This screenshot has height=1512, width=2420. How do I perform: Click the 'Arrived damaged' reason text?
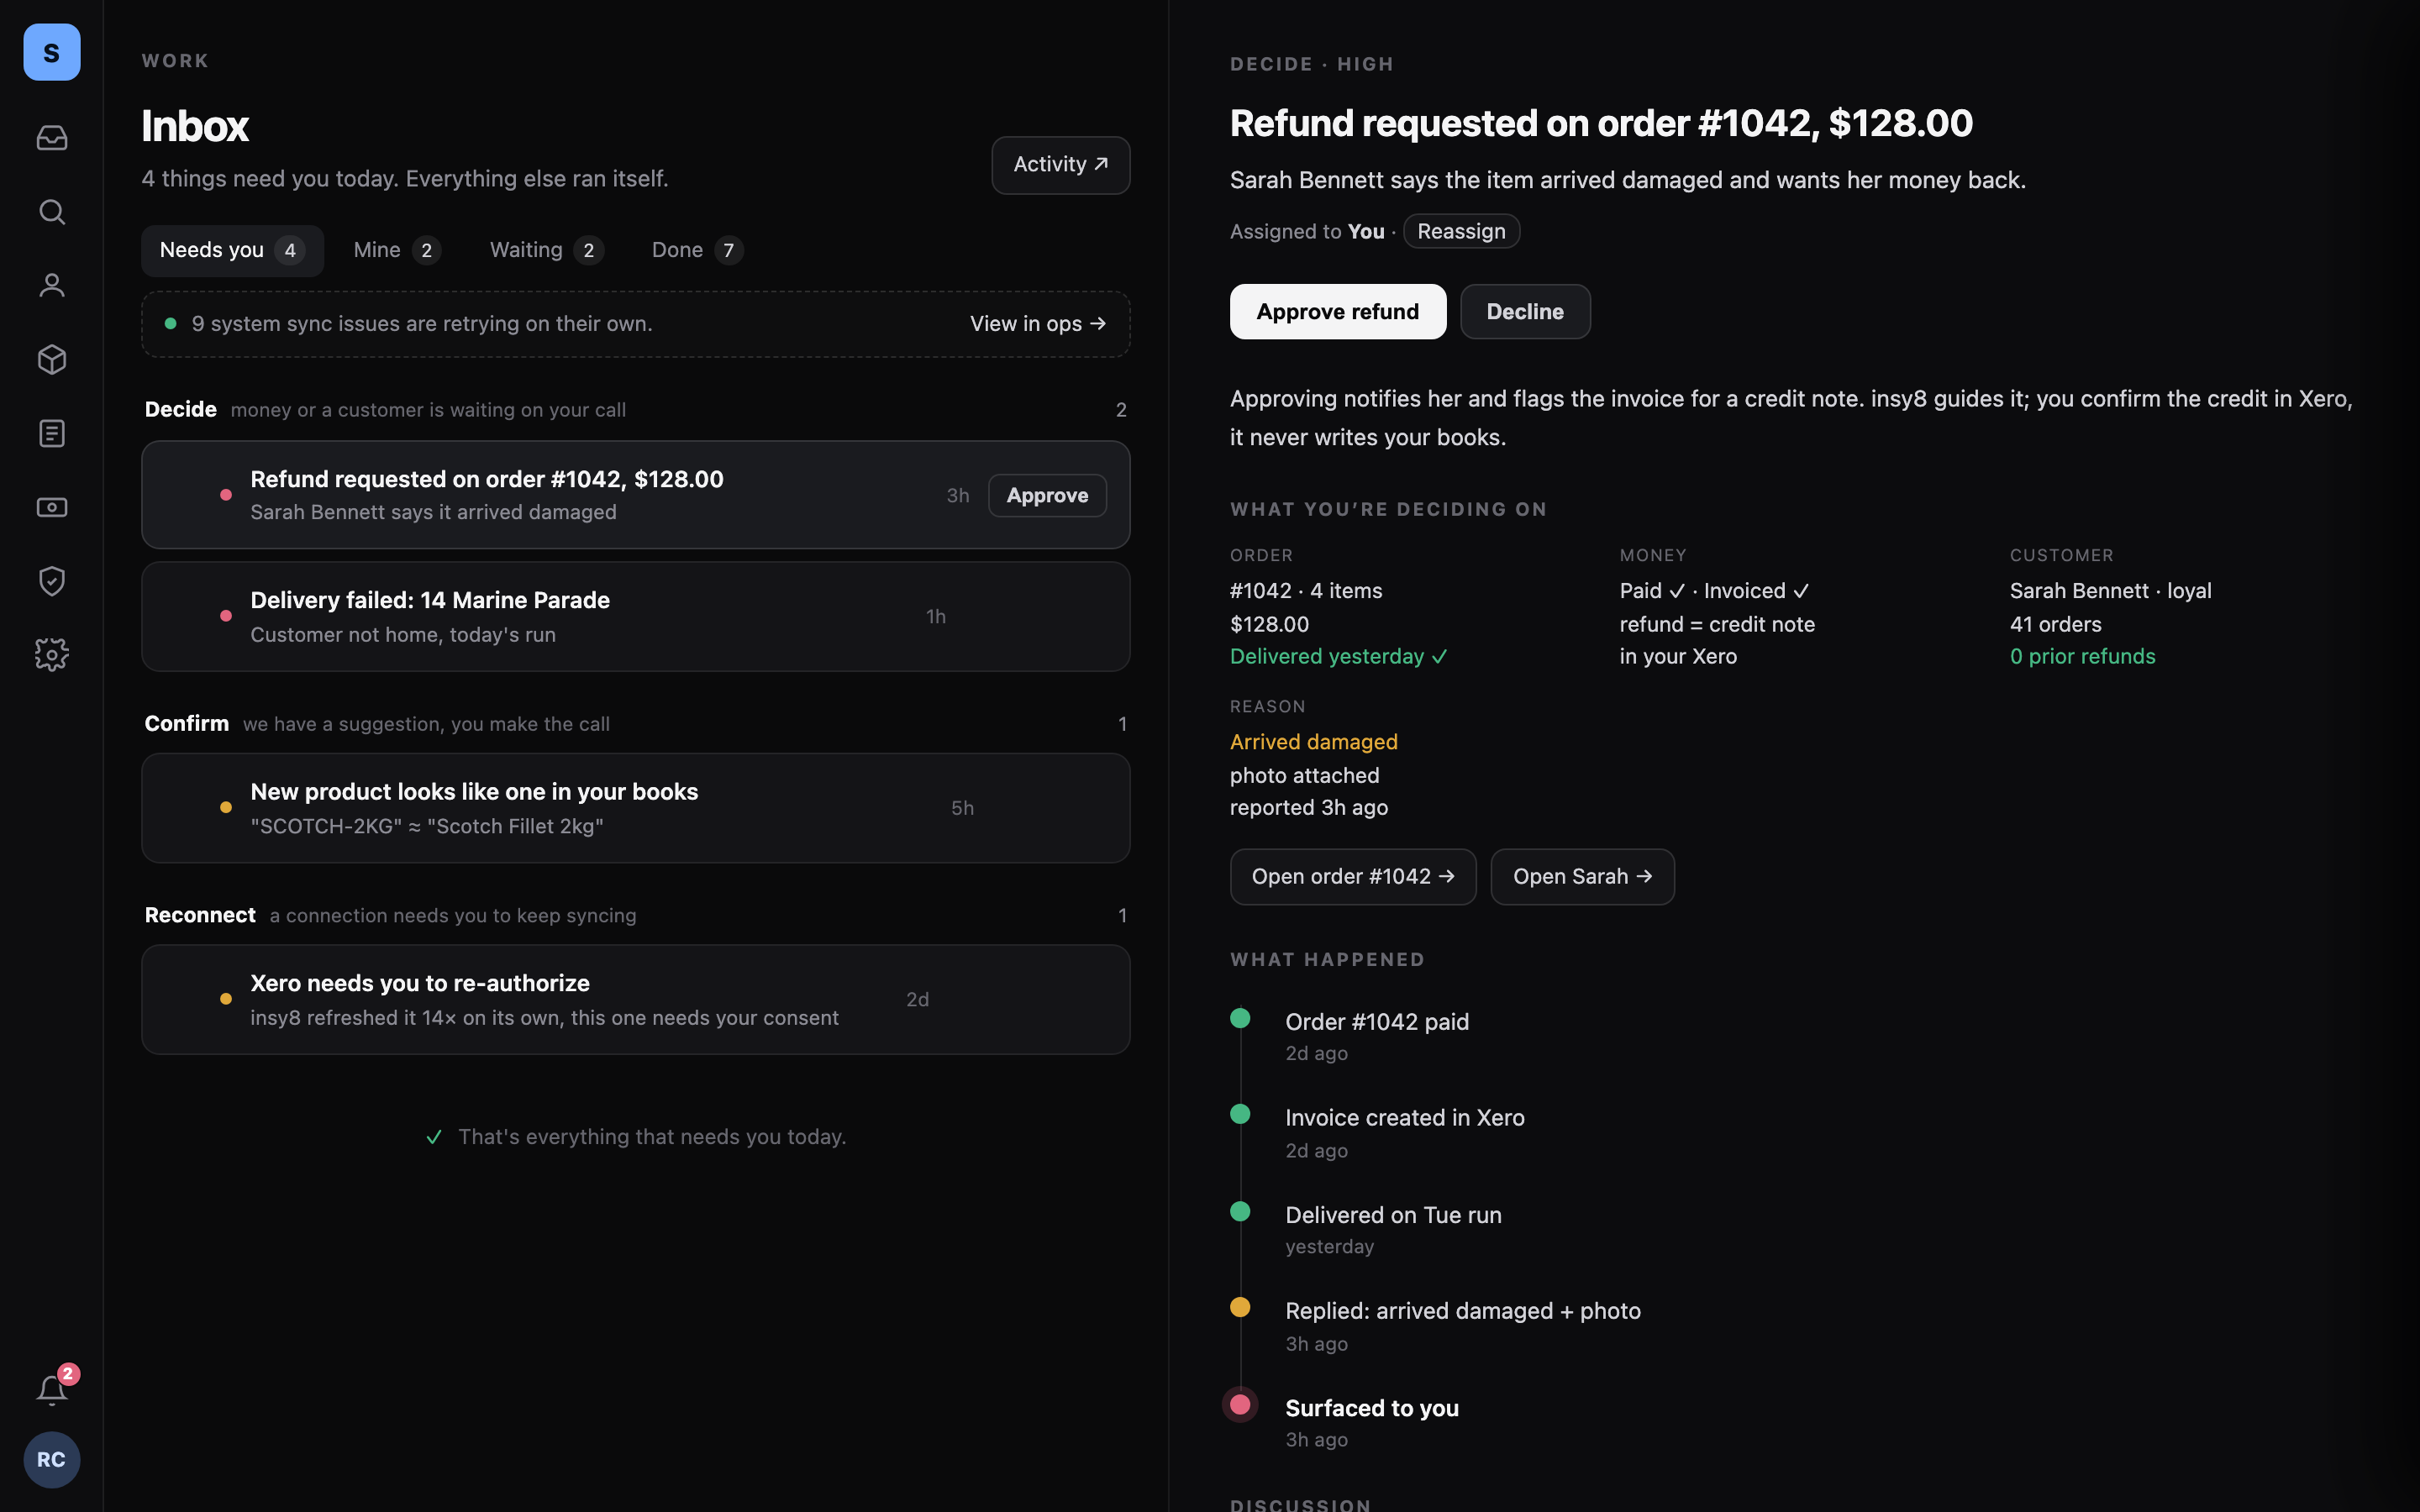(x=1313, y=742)
